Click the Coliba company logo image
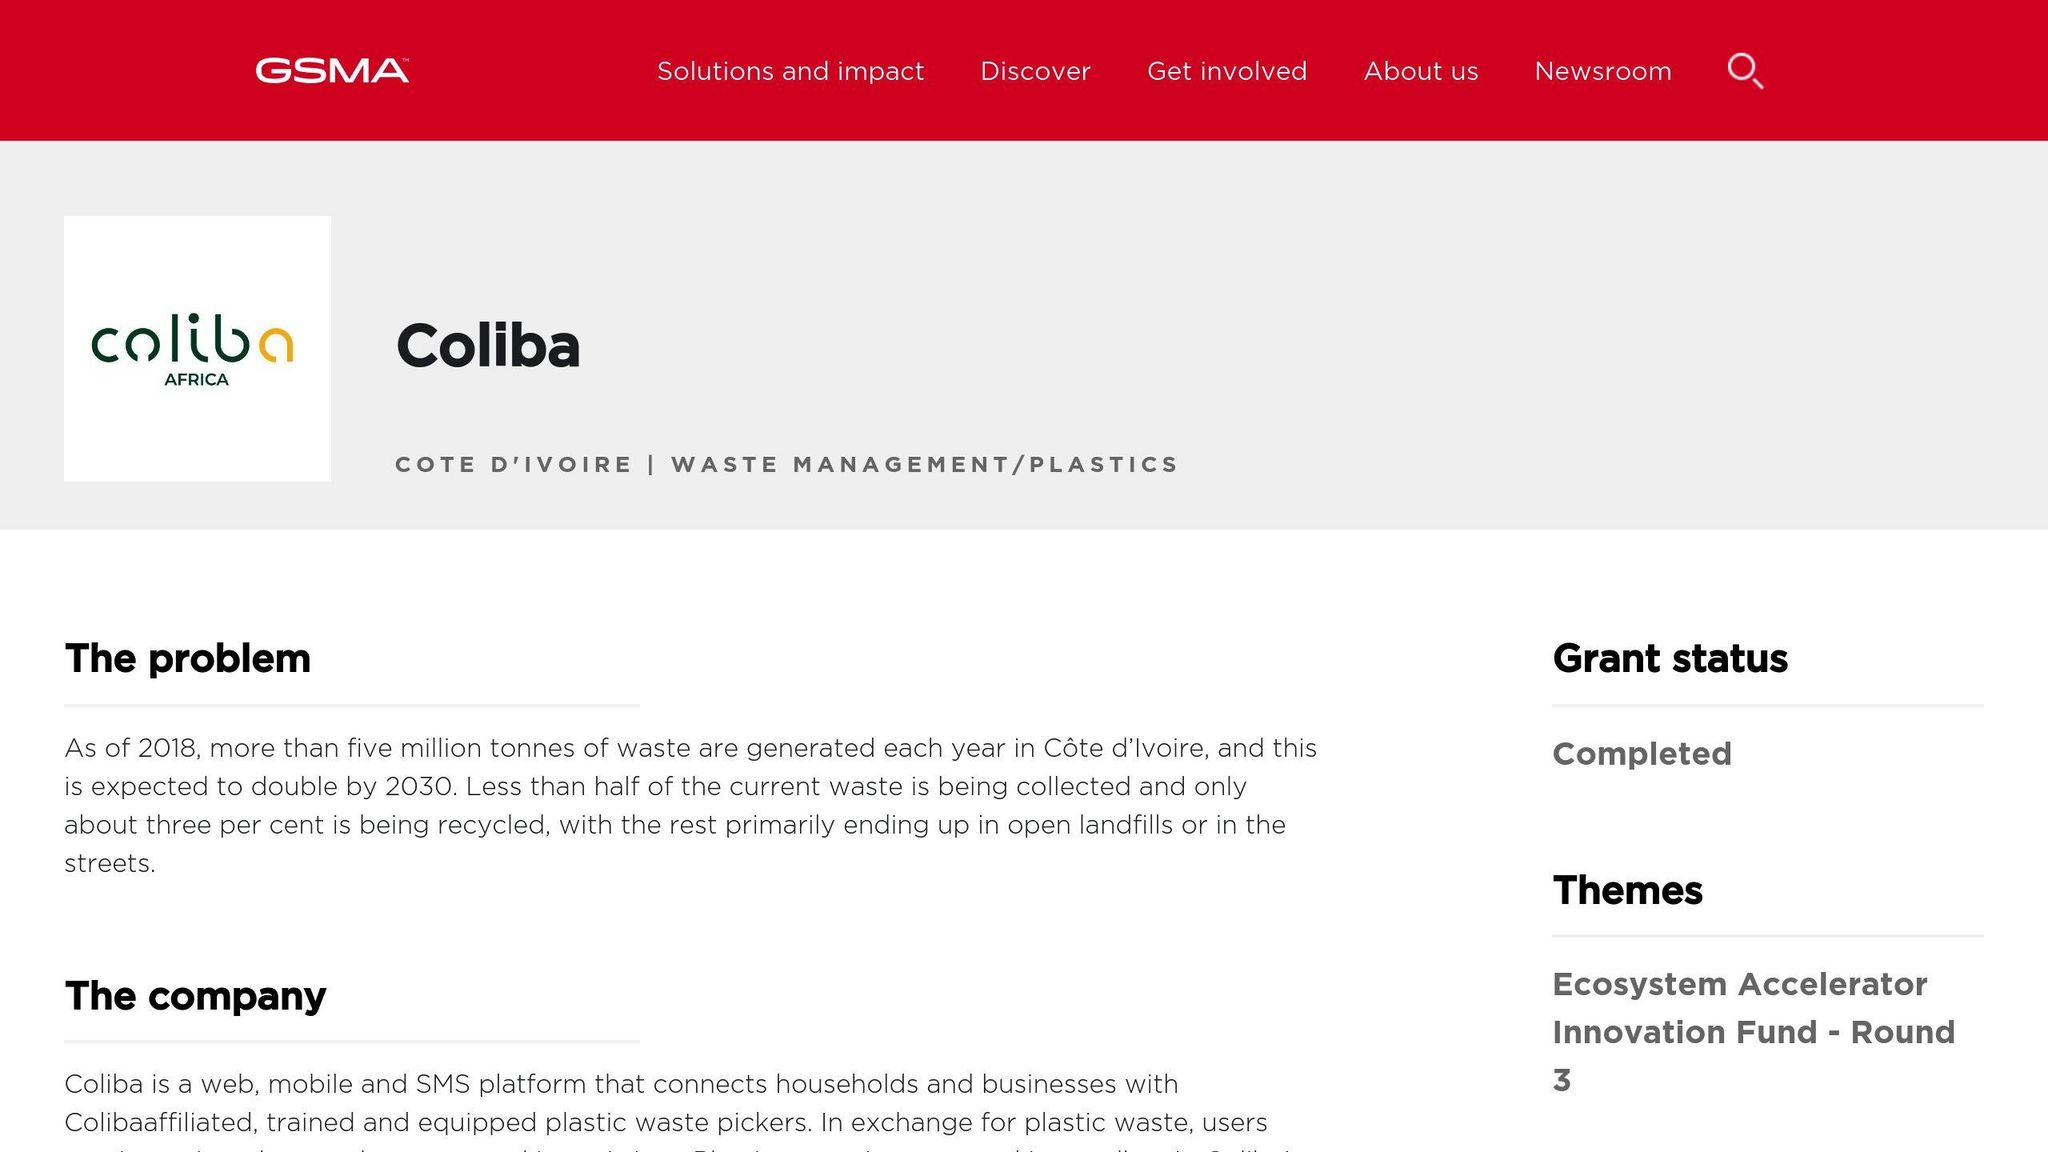2048x1152 pixels. (x=197, y=348)
